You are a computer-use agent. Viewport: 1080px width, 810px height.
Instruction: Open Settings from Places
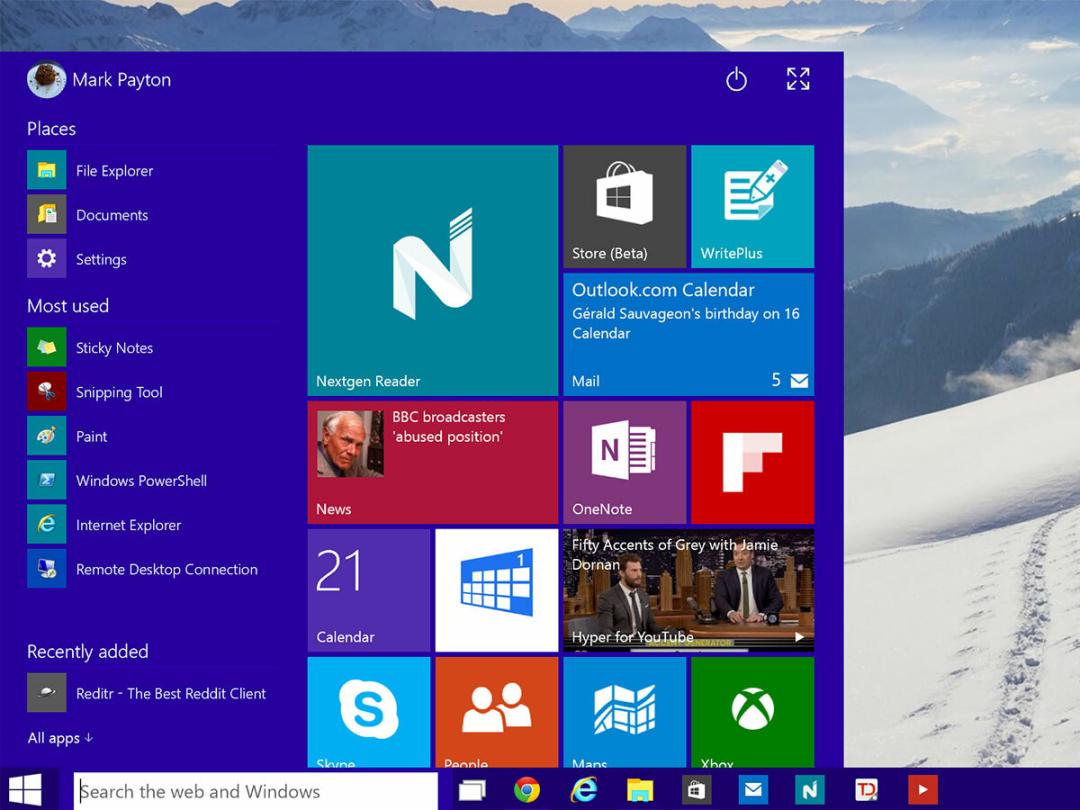(100, 259)
